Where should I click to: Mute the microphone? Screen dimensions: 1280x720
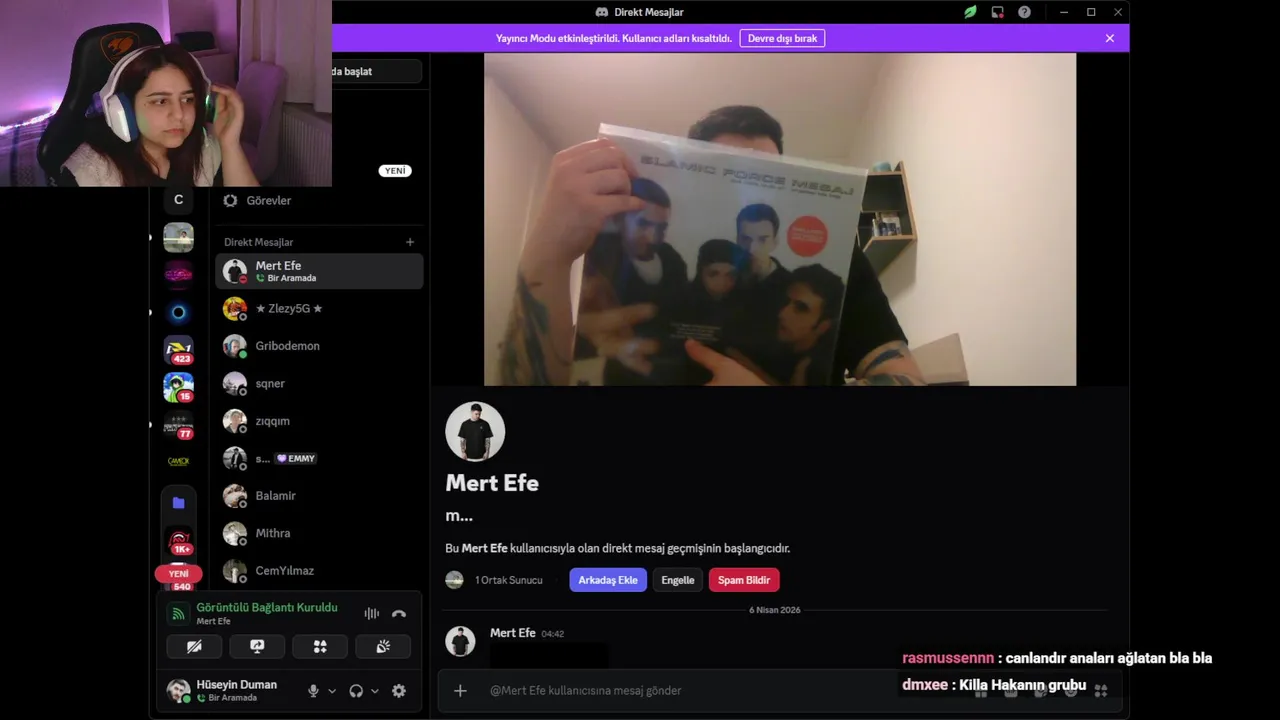313,691
